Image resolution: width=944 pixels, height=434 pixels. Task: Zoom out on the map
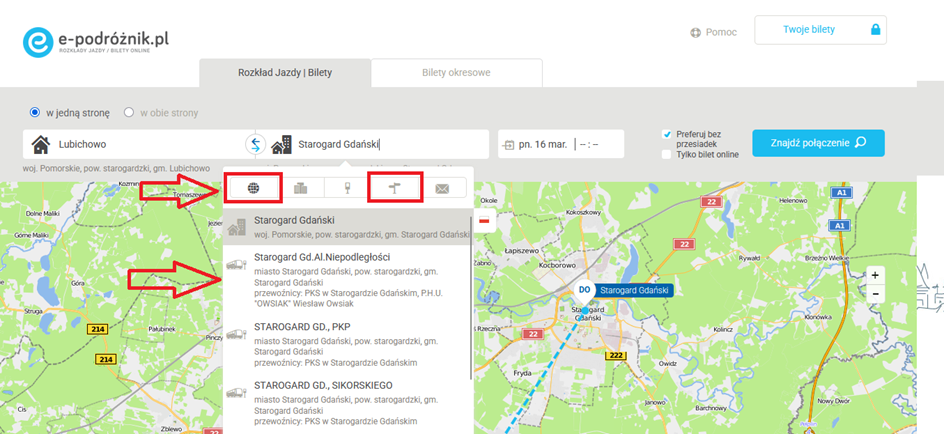click(876, 293)
